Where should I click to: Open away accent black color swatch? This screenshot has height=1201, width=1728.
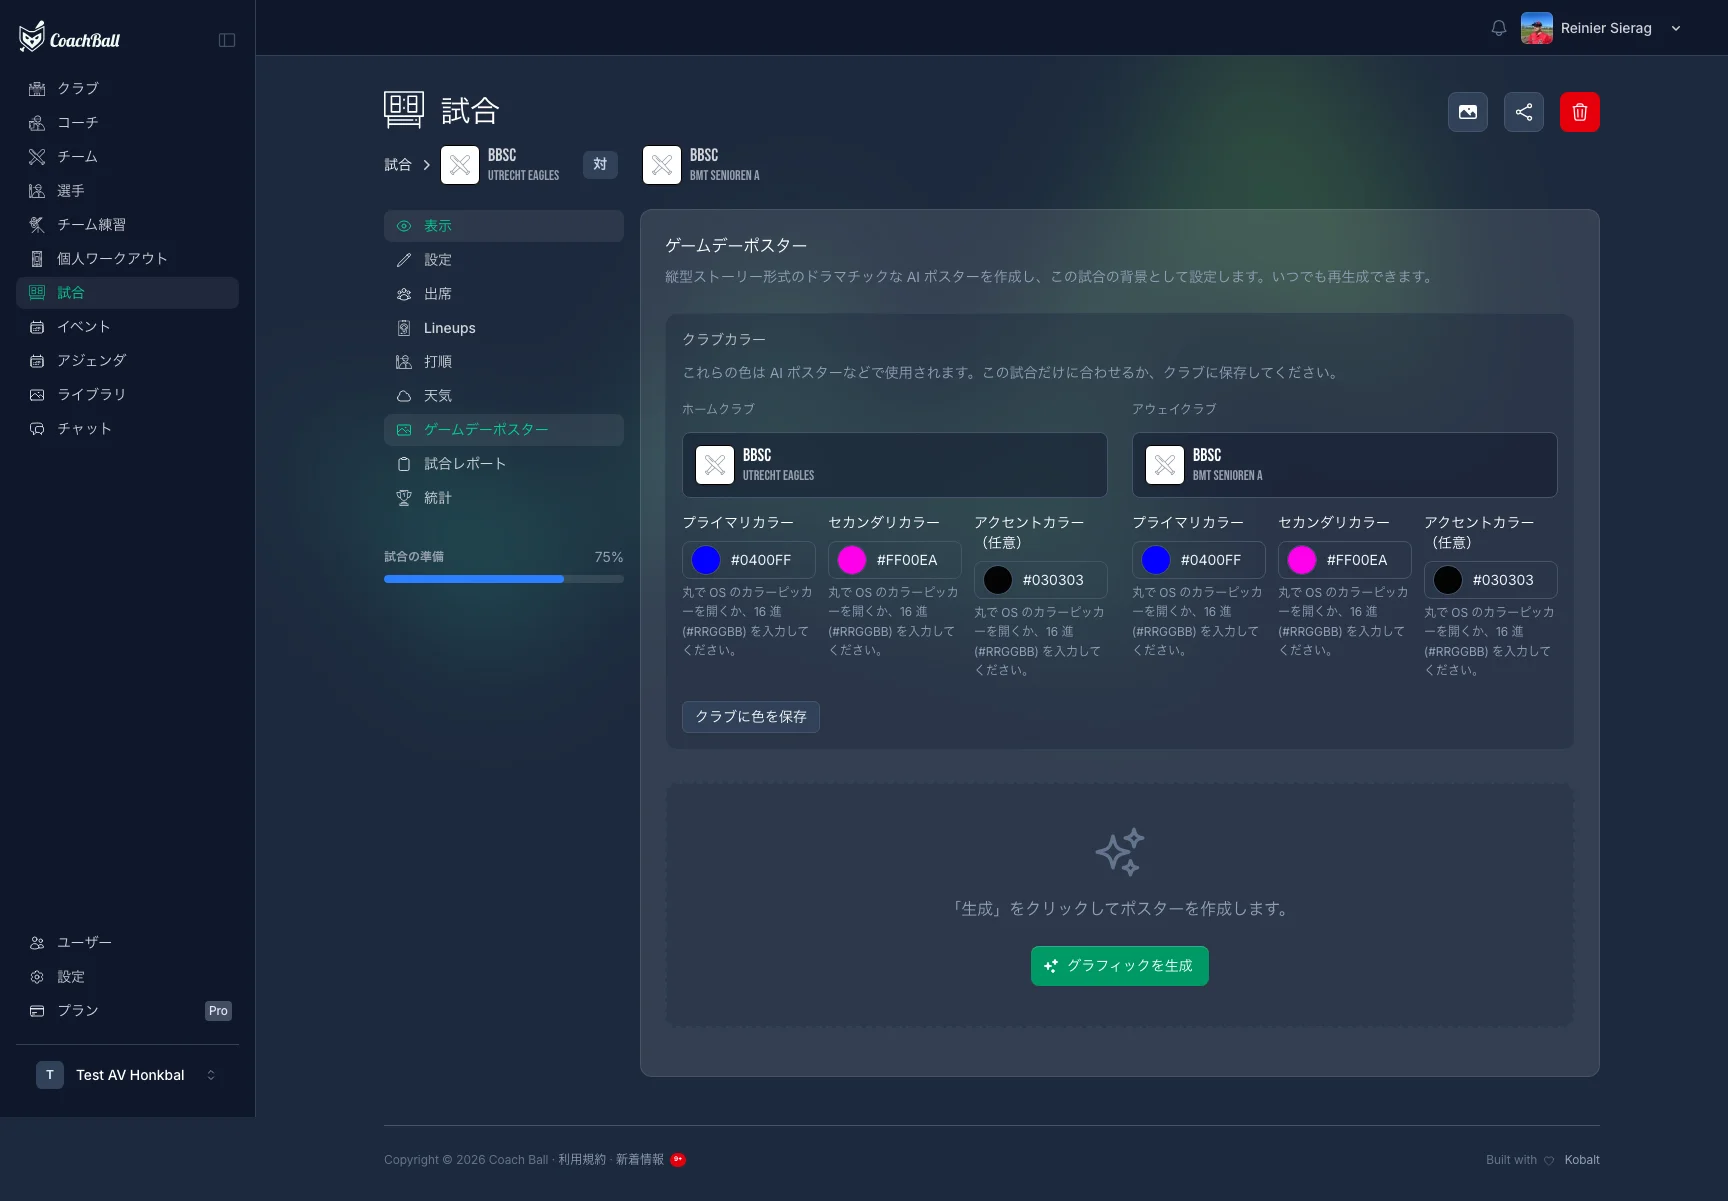(x=1448, y=580)
